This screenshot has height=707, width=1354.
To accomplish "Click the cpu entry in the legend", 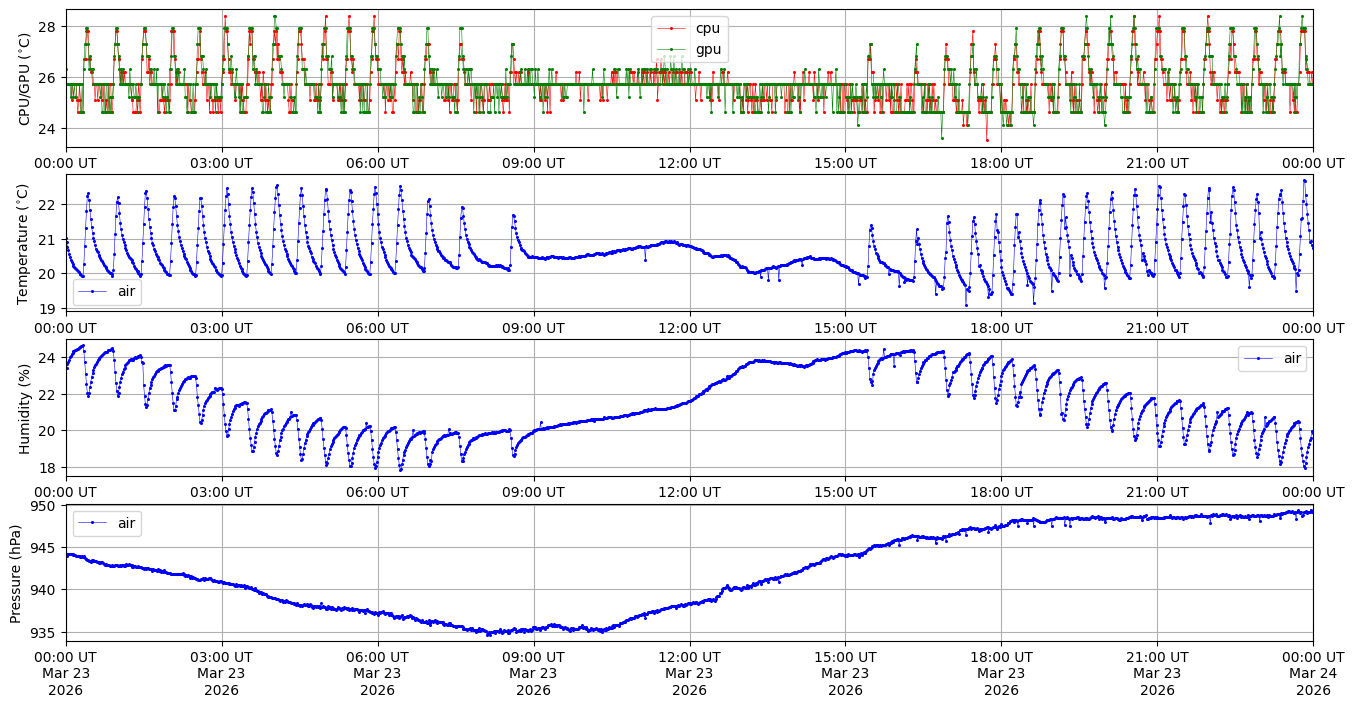I will (x=707, y=28).
